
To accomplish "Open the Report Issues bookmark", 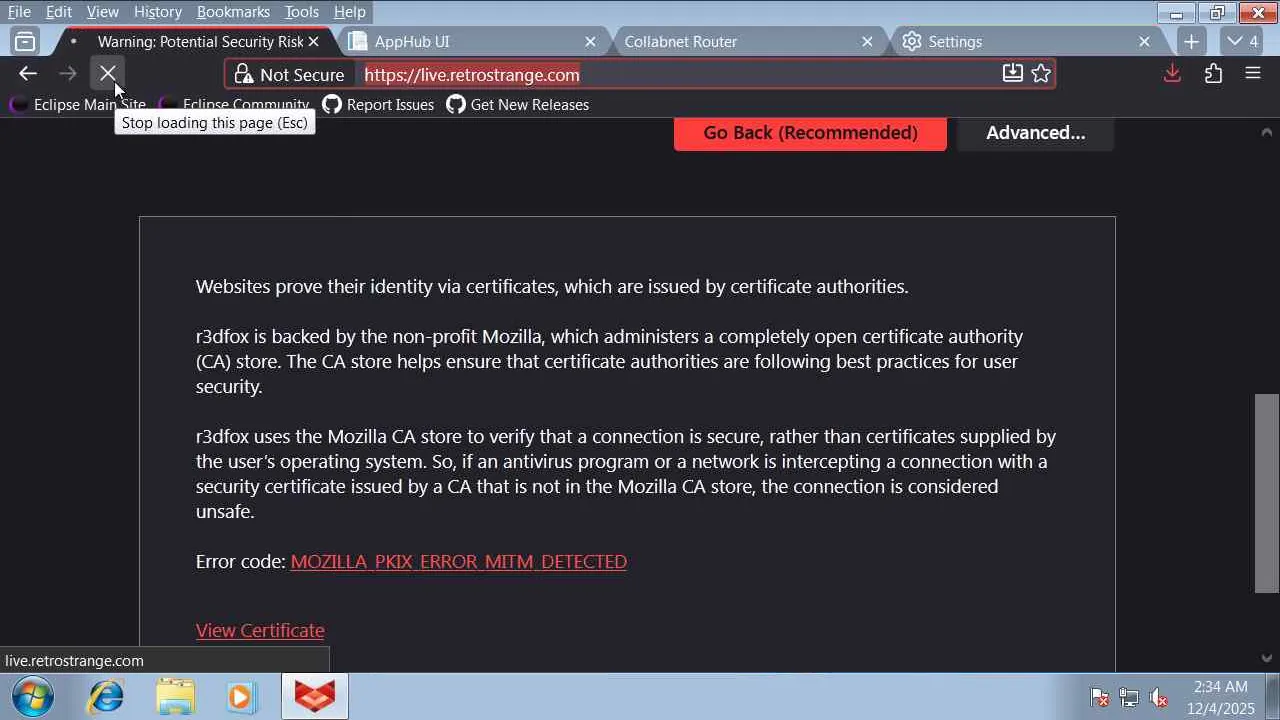I will [378, 104].
